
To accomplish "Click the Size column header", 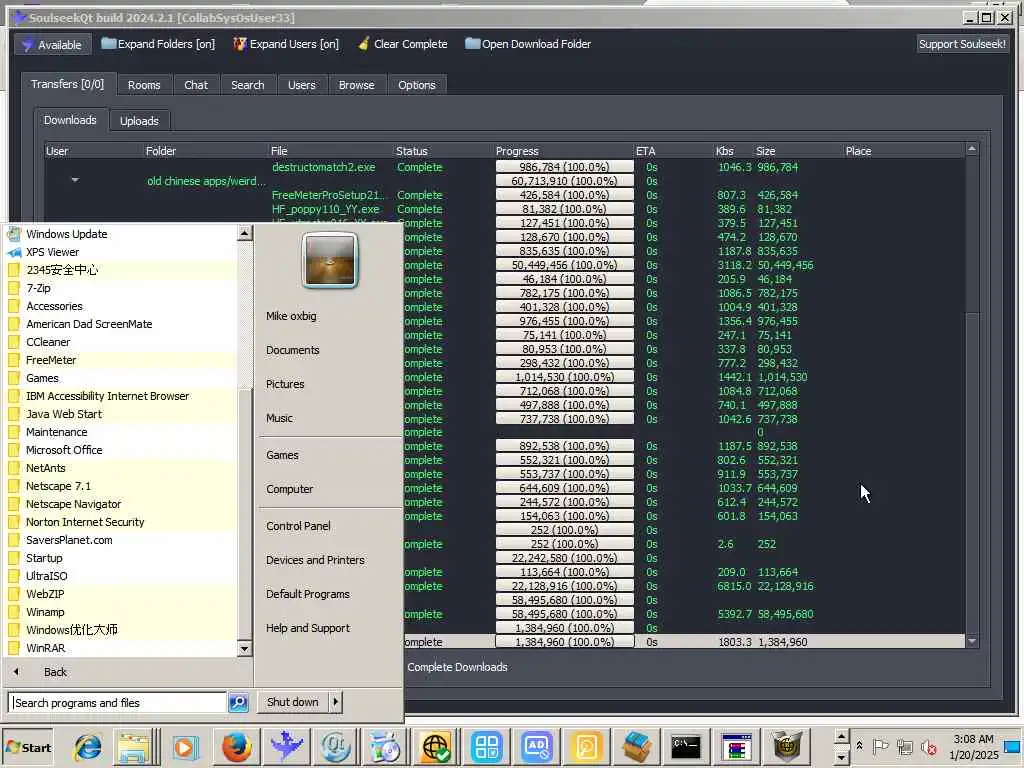I will click(x=765, y=151).
